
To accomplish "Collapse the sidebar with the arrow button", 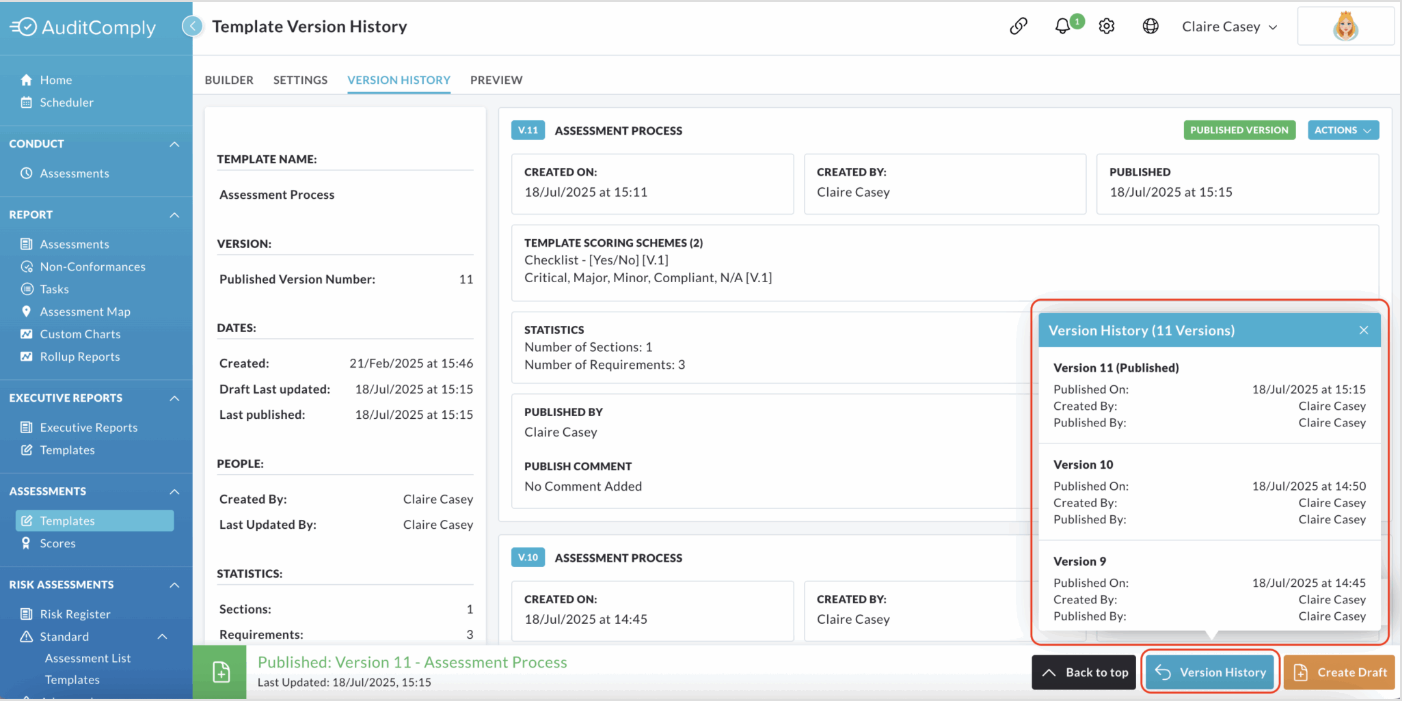I will pyautogui.click(x=193, y=27).
